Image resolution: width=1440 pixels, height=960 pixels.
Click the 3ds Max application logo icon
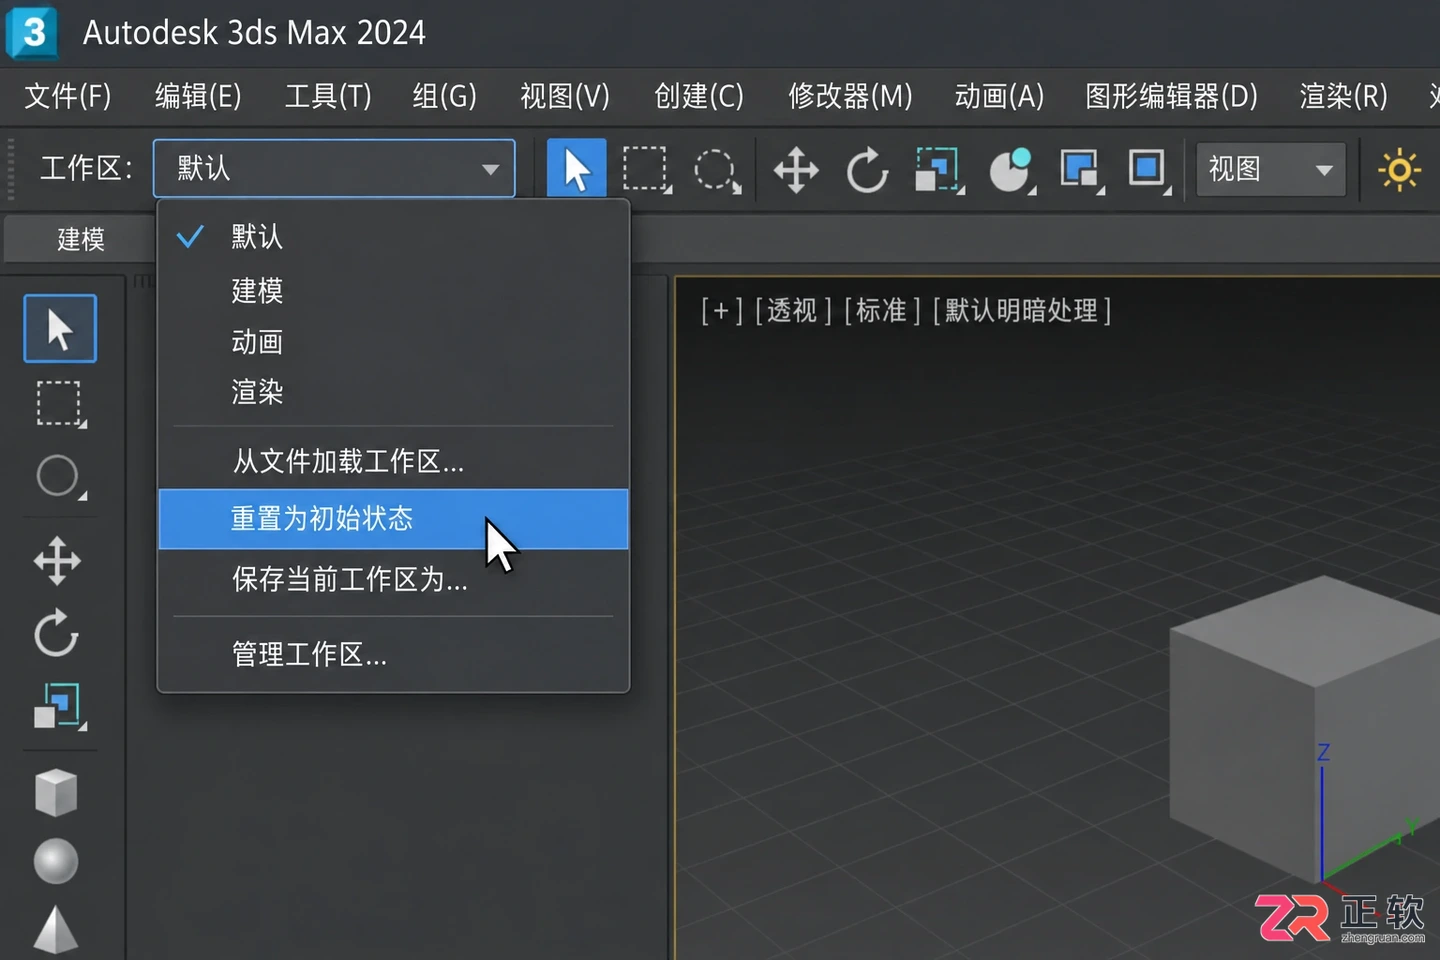click(x=32, y=32)
